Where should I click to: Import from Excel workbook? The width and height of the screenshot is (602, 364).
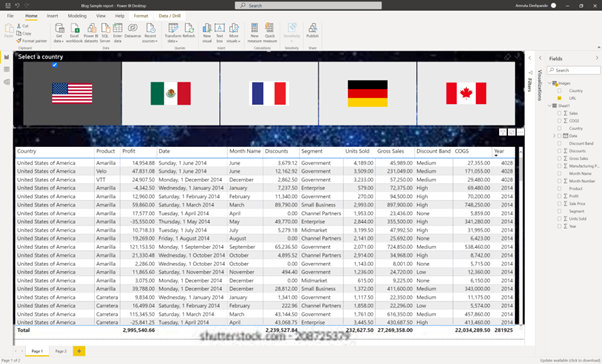pos(74,33)
